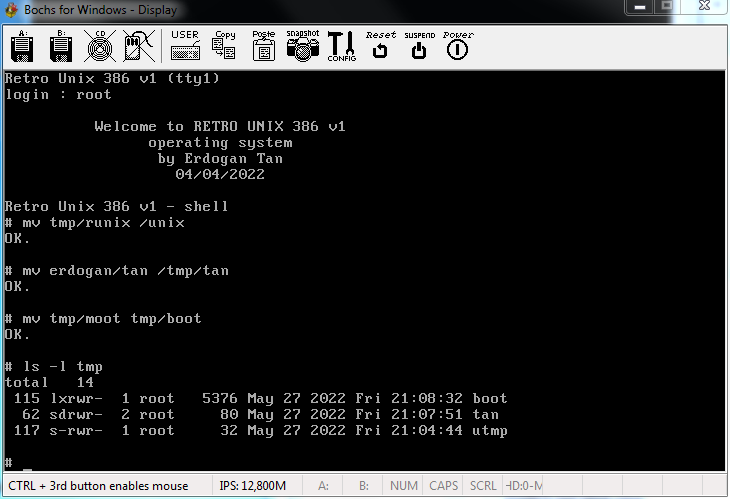The width and height of the screenshot is (730, 499).
Task: Click 'Welcome to RETRO UNIX 386 v1' text
Action: [220, 127]
